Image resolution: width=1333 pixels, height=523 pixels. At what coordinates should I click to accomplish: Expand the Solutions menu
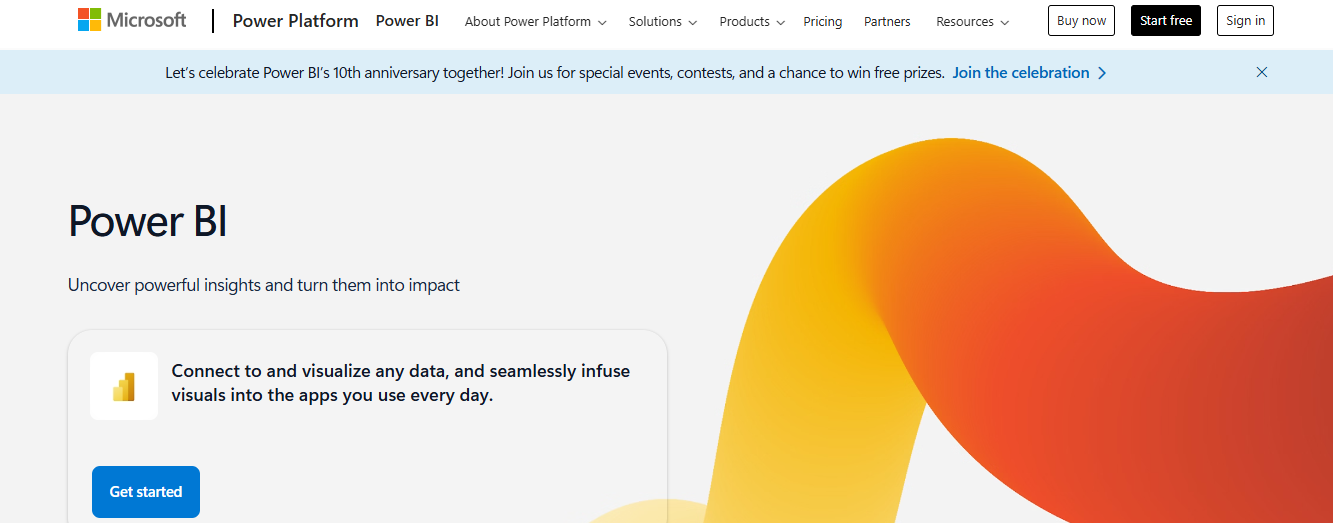[x=663, y=21]
